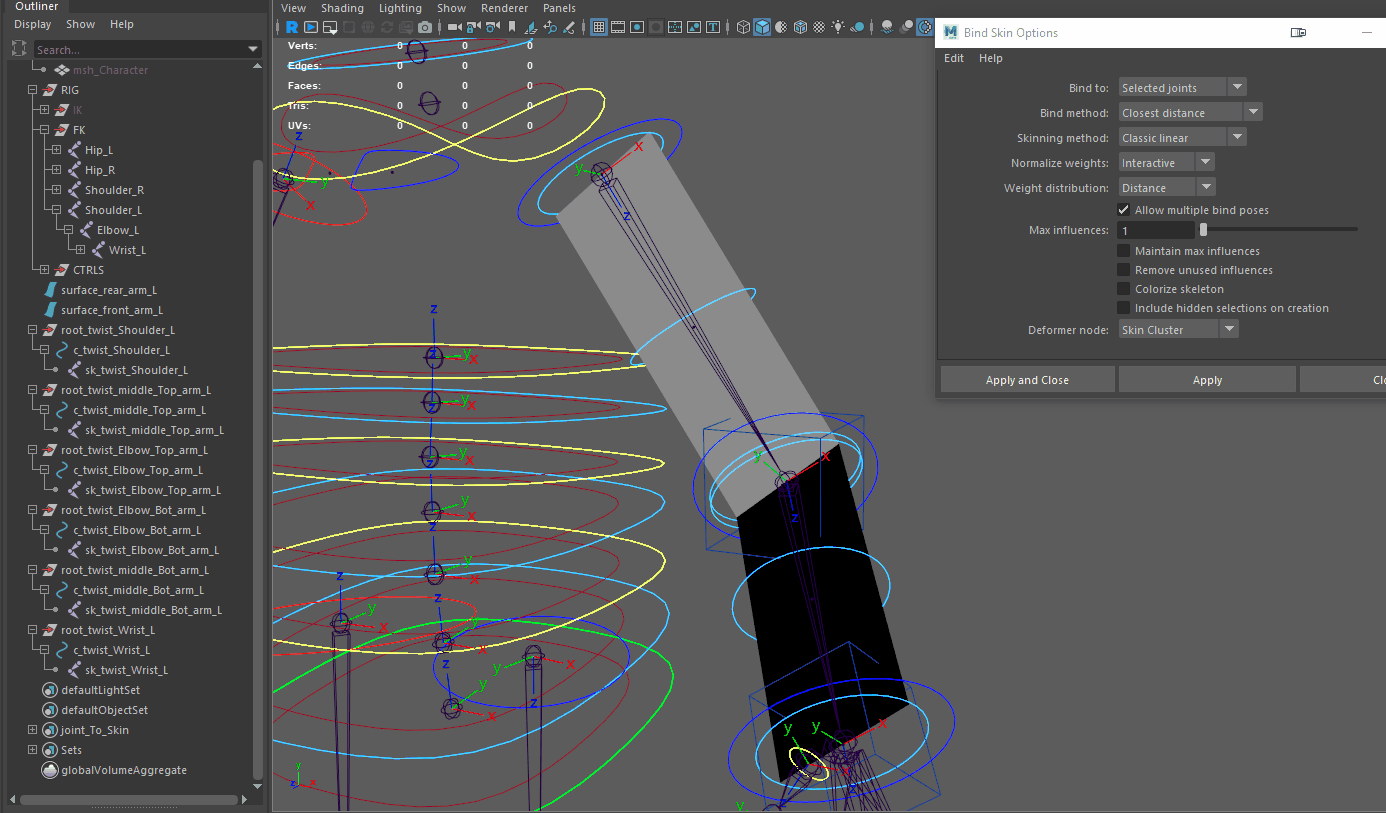Toggle Use Default Material icon

(x=781, y=27)
